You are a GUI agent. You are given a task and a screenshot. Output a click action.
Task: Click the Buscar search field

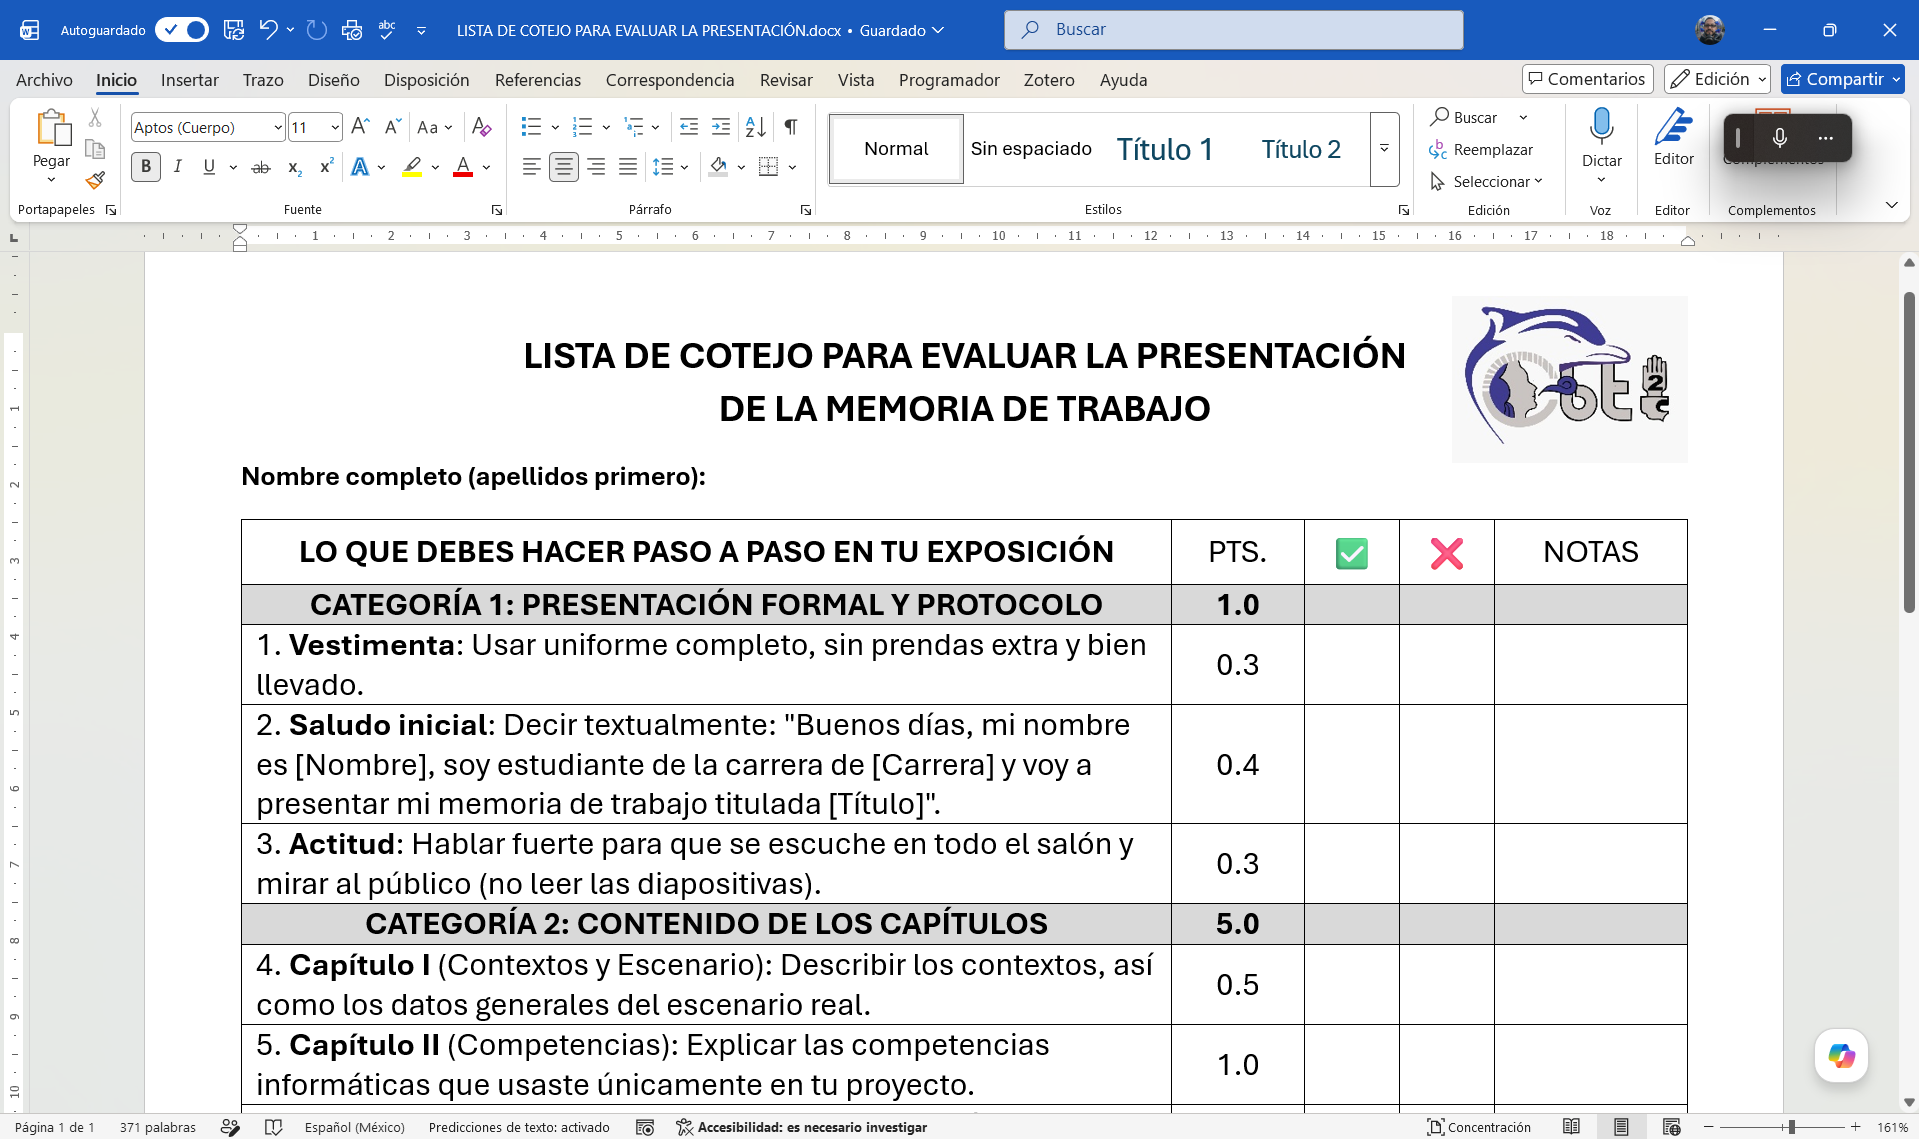[x=1233, y=30]
